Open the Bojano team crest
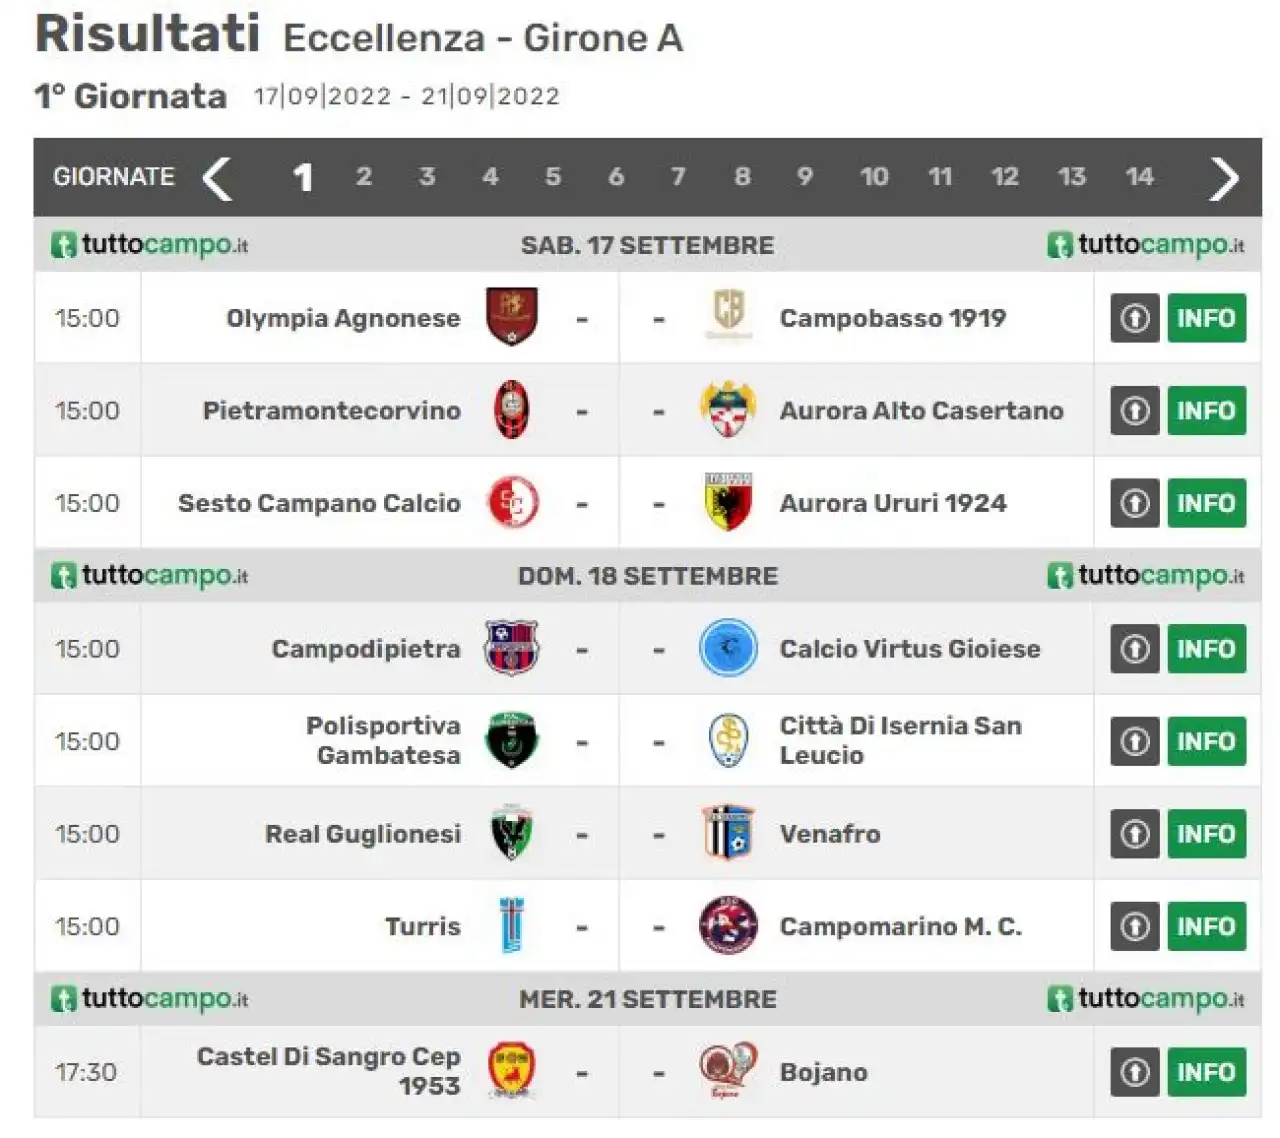 (x=728, y=1071)
